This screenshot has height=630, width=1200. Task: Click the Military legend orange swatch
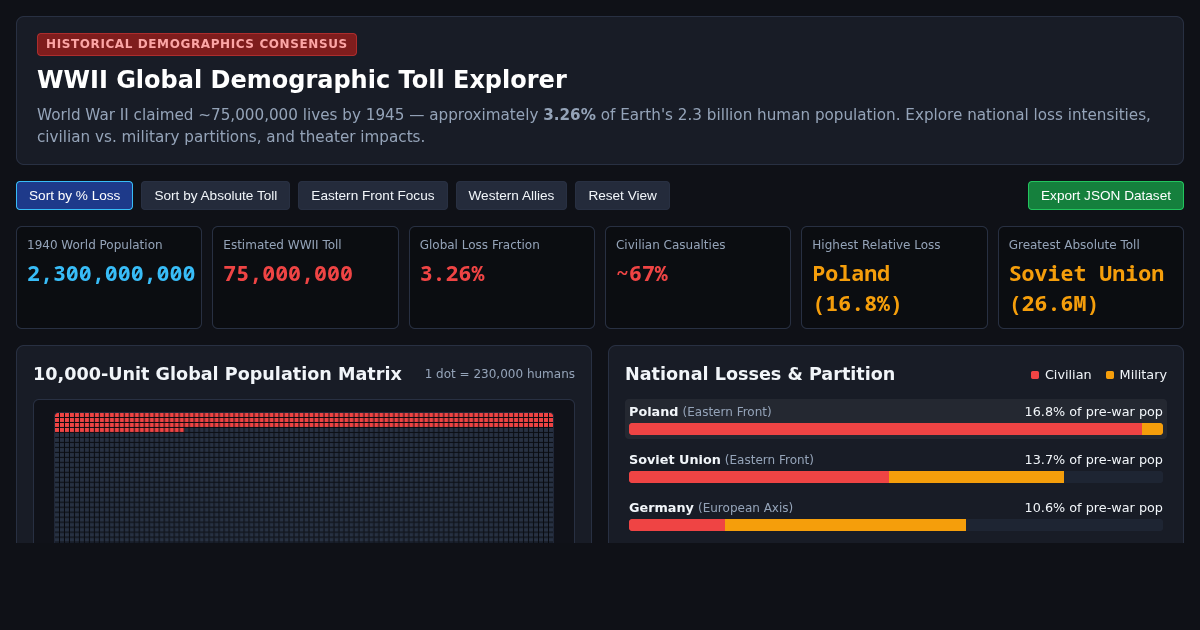(x=1110, y=375)
